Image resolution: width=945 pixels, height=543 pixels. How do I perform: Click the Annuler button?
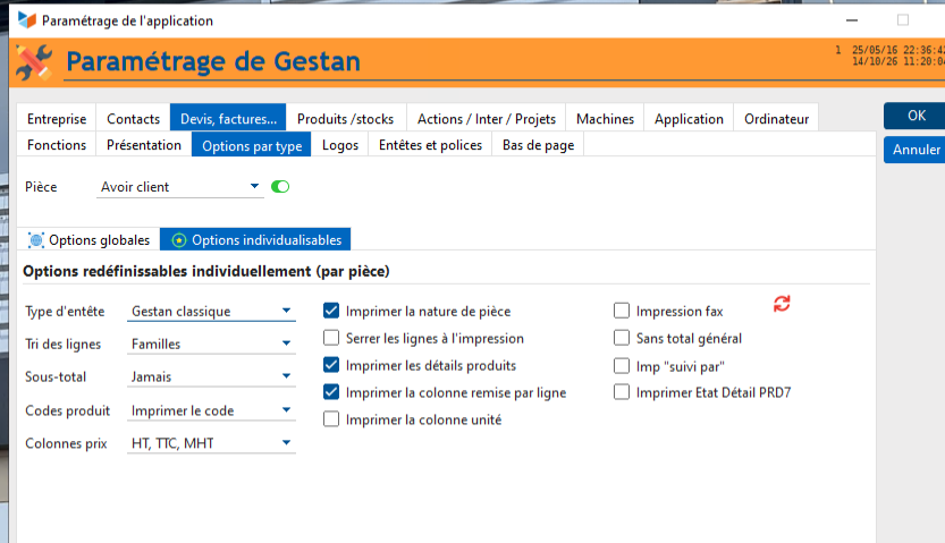[x=916, y=149]
